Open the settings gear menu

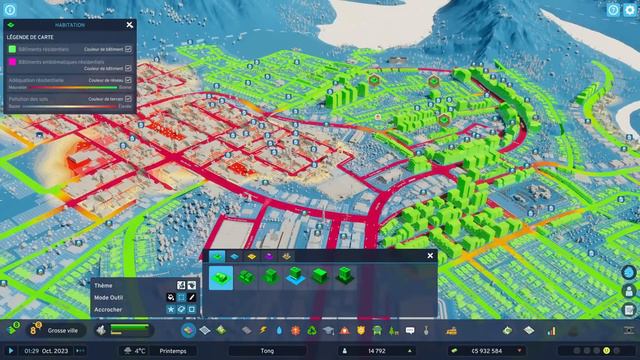pyautogui.click(x=630, y=10)
